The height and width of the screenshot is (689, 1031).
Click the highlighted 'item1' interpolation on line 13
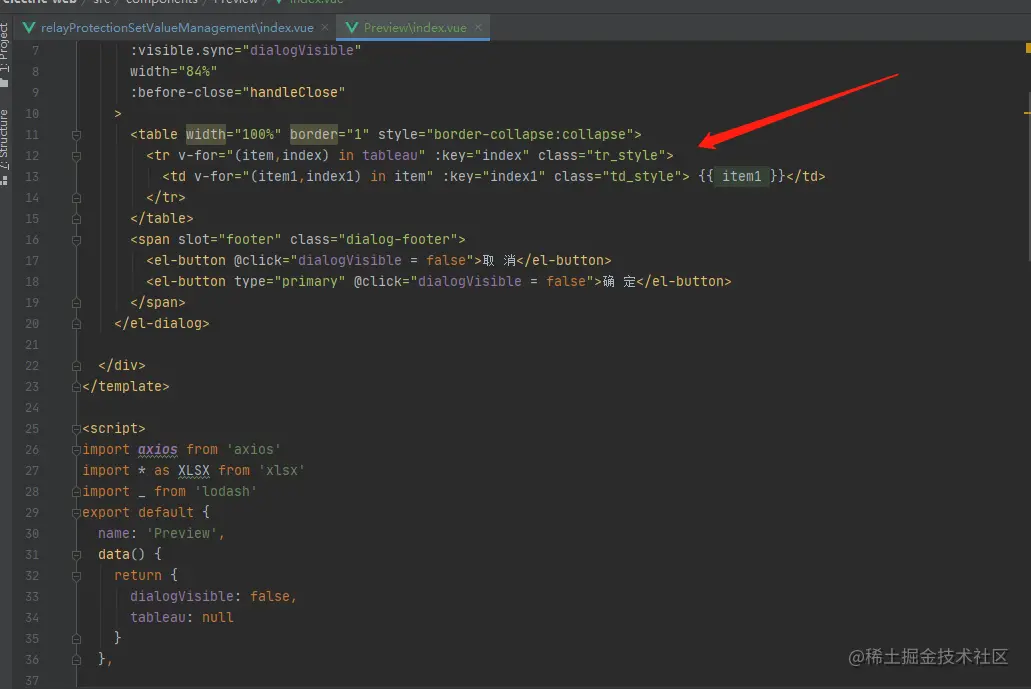coord(742,176)
